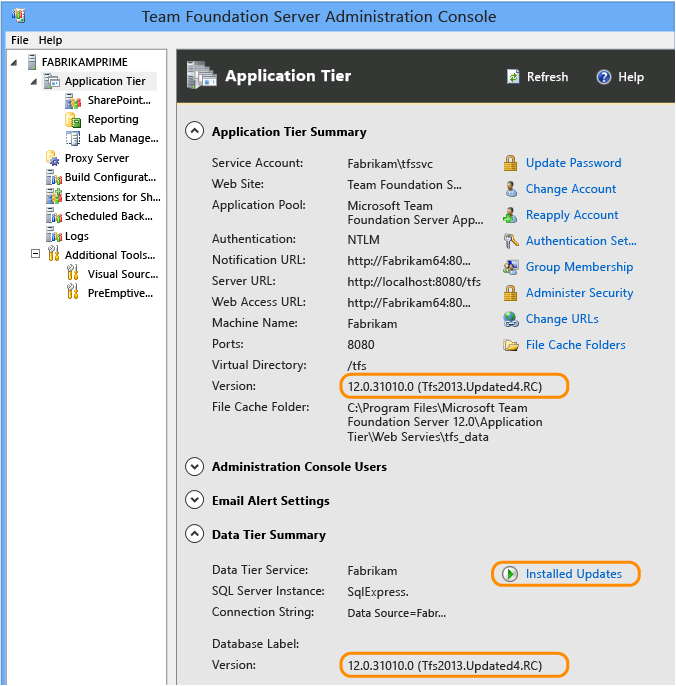Image resolution: width=676 pixels, height=686 pixels.
Task: Select the Reporting tree item
Action: (x=113, y=119)
